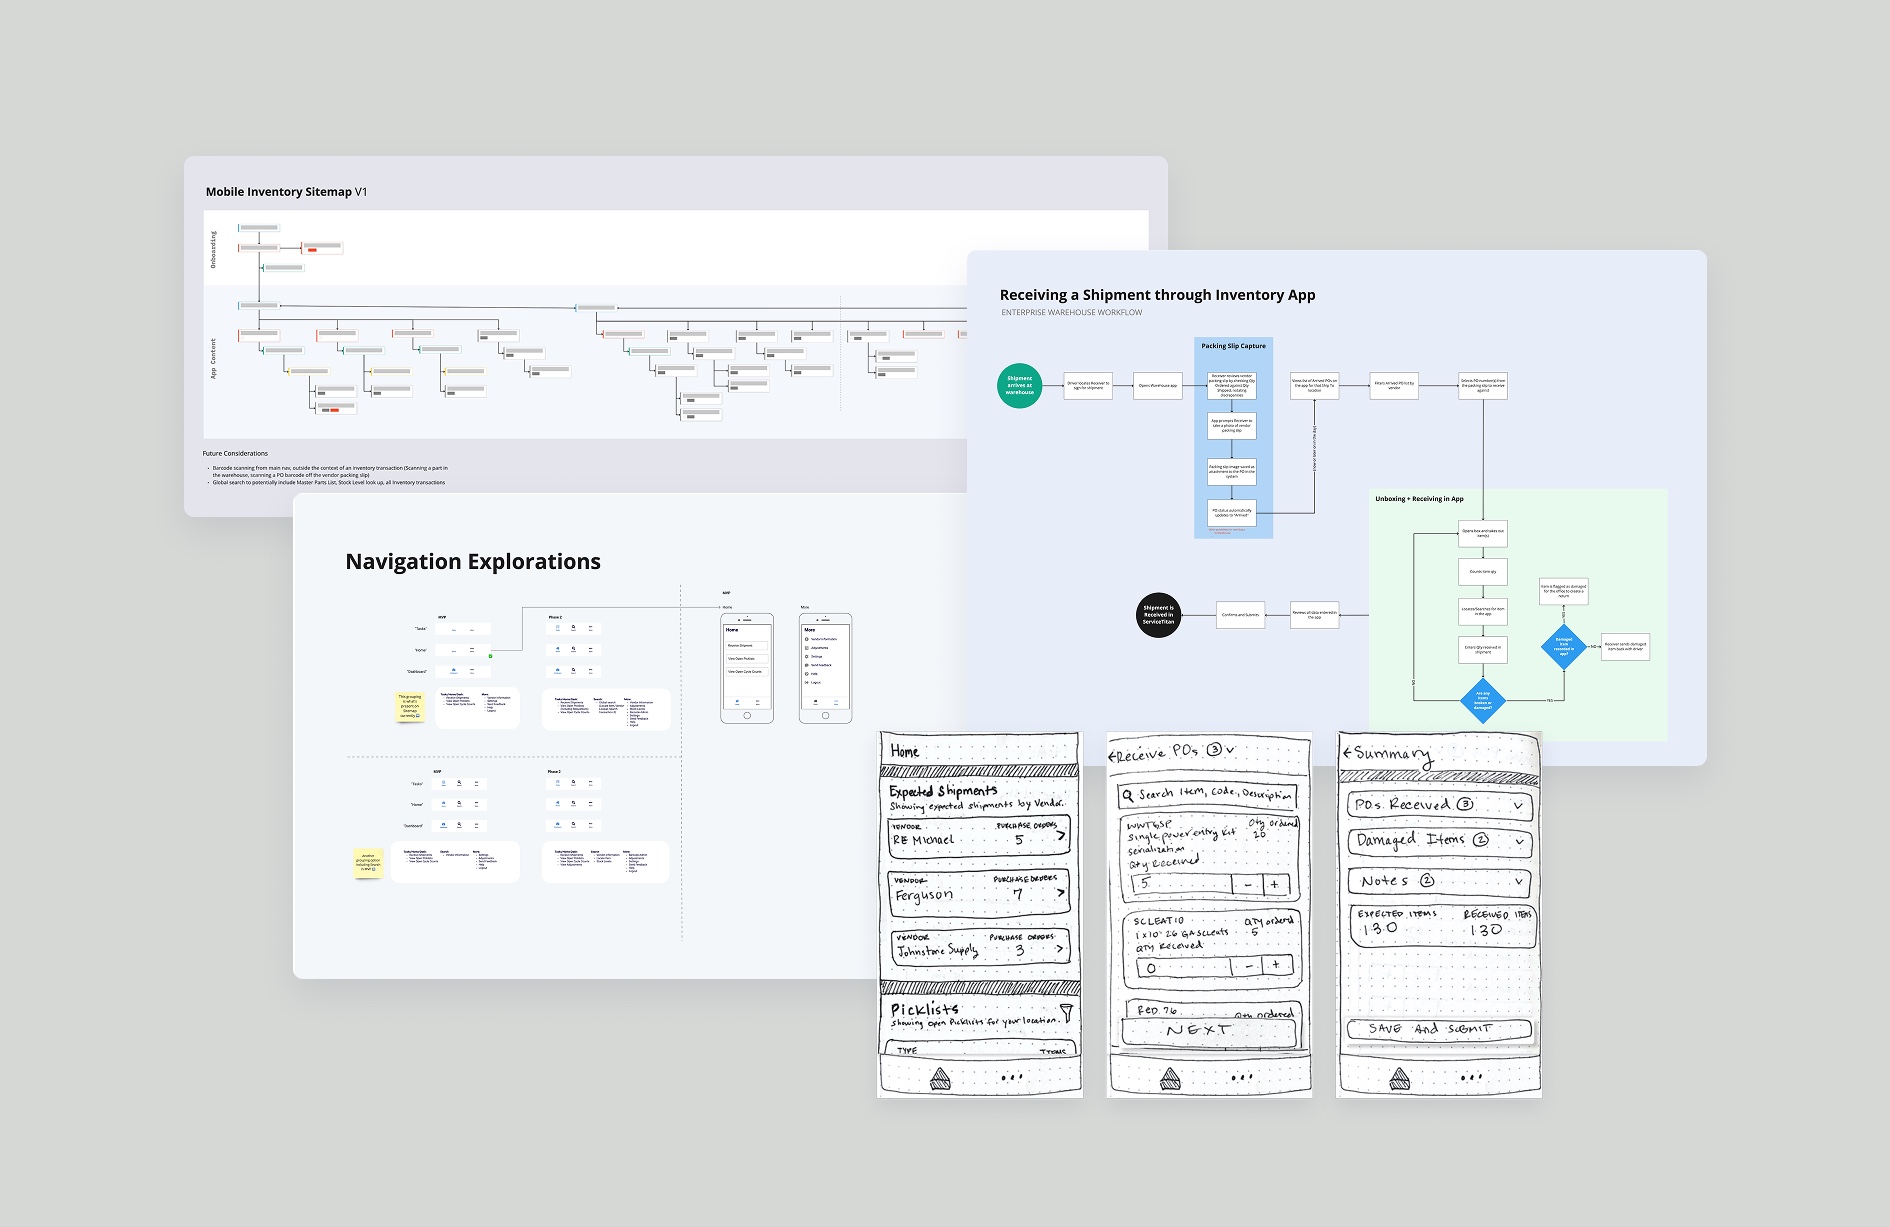Click the Adjustments icon in More phone mockup
This screenshot has width=1890, height=1227.
[x=807, y=648]
